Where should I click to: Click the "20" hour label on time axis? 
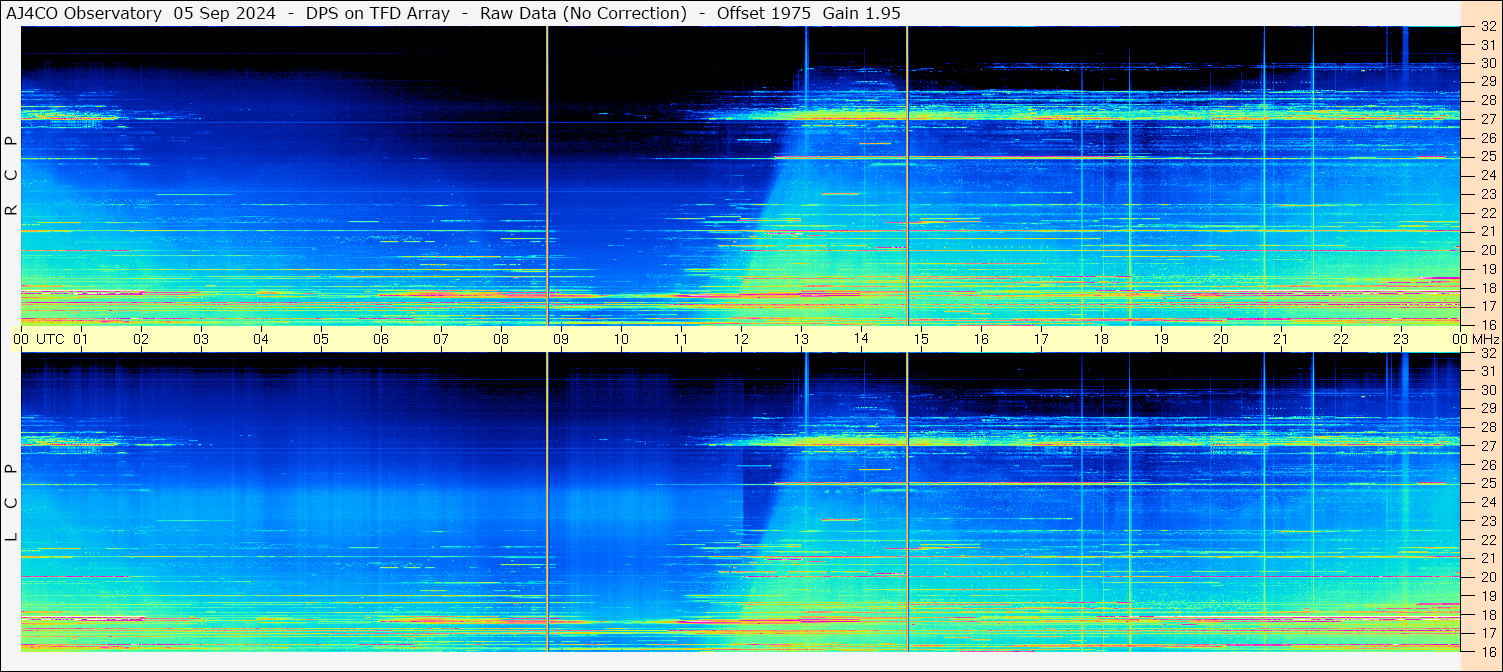coord(1221,339)
